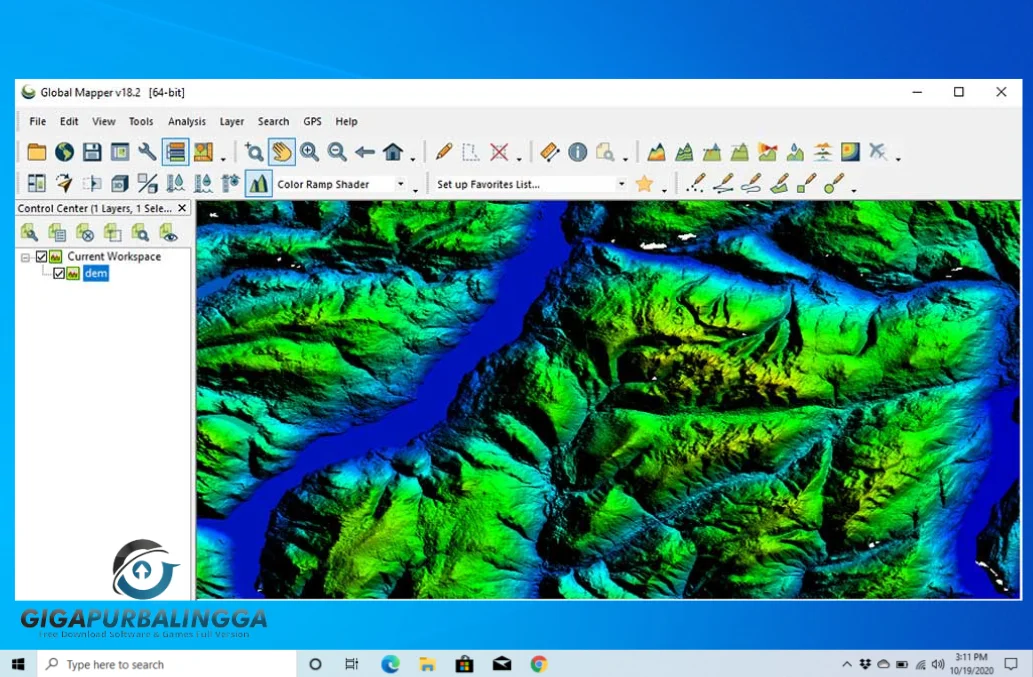
Task: Open the GPS menu
Action: pyautogui.click(x=312, y=121)
